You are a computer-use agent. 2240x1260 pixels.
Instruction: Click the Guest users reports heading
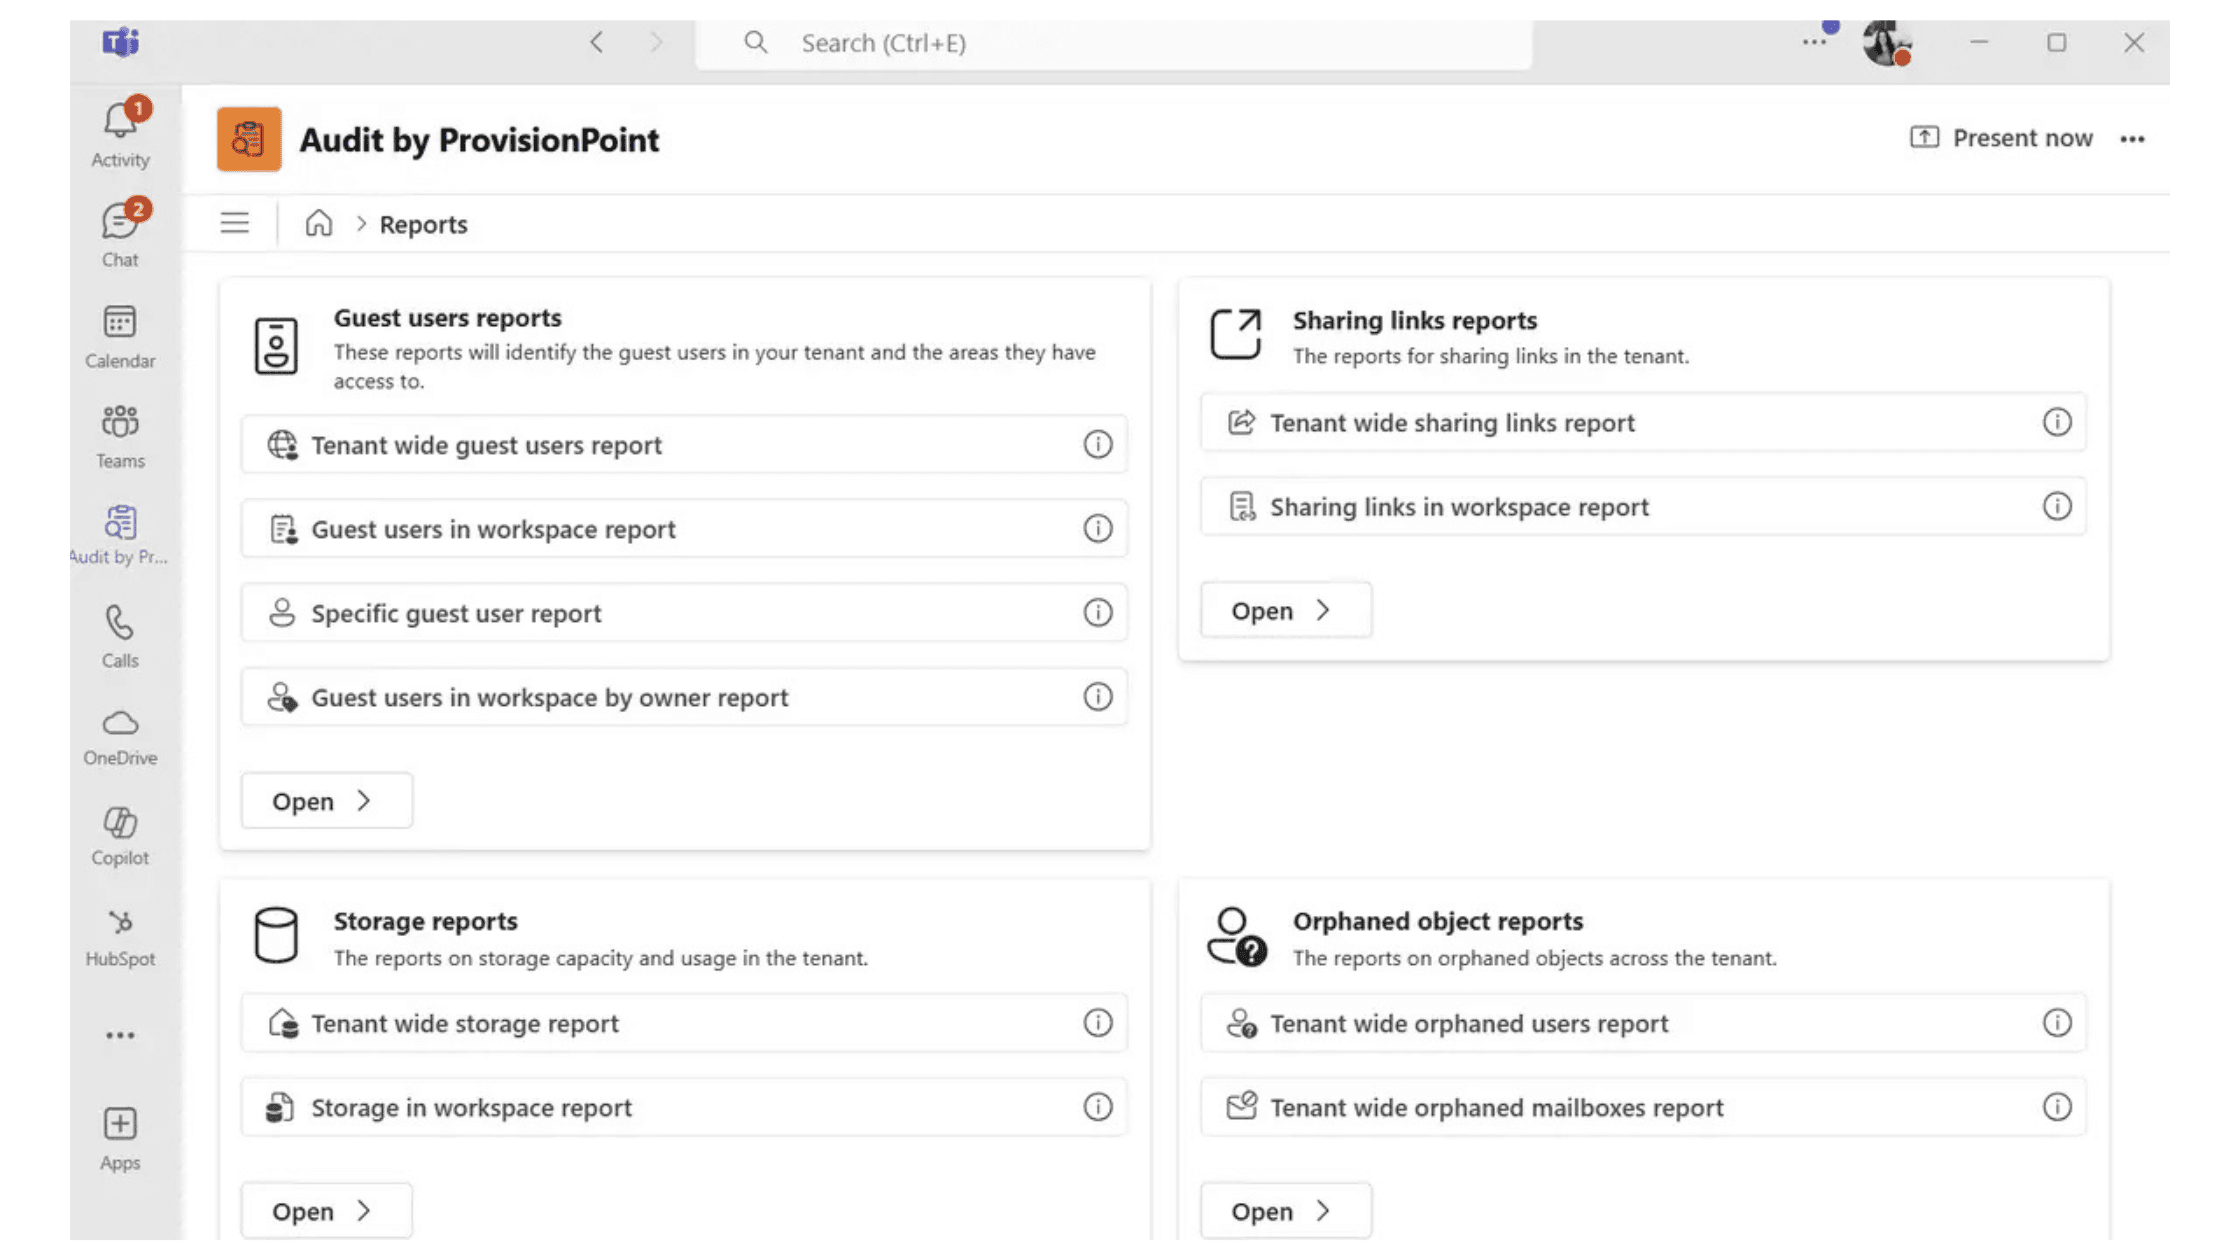coord(447,318)
